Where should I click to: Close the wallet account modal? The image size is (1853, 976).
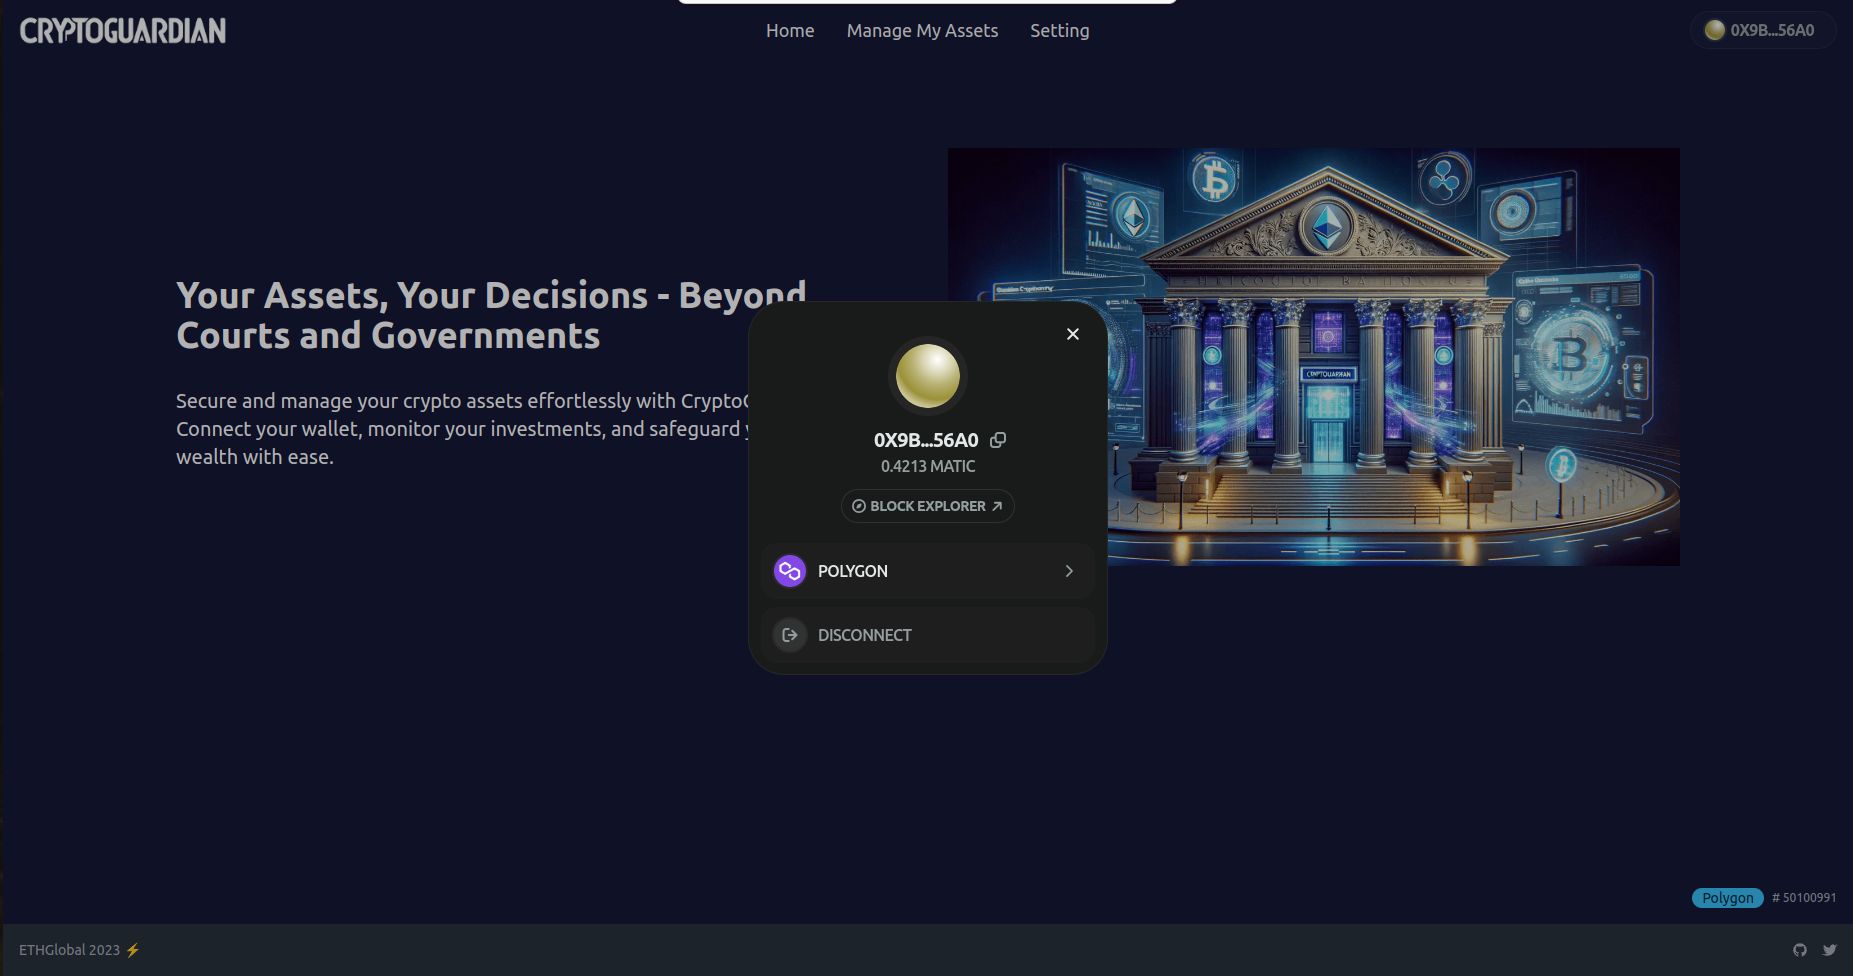coord(1073,334)
